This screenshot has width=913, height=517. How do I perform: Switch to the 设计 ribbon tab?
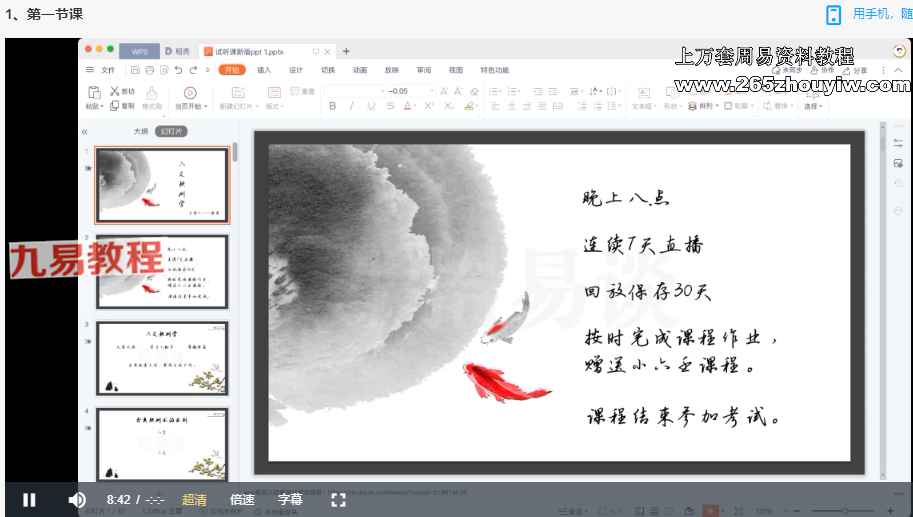coord(296,70)
